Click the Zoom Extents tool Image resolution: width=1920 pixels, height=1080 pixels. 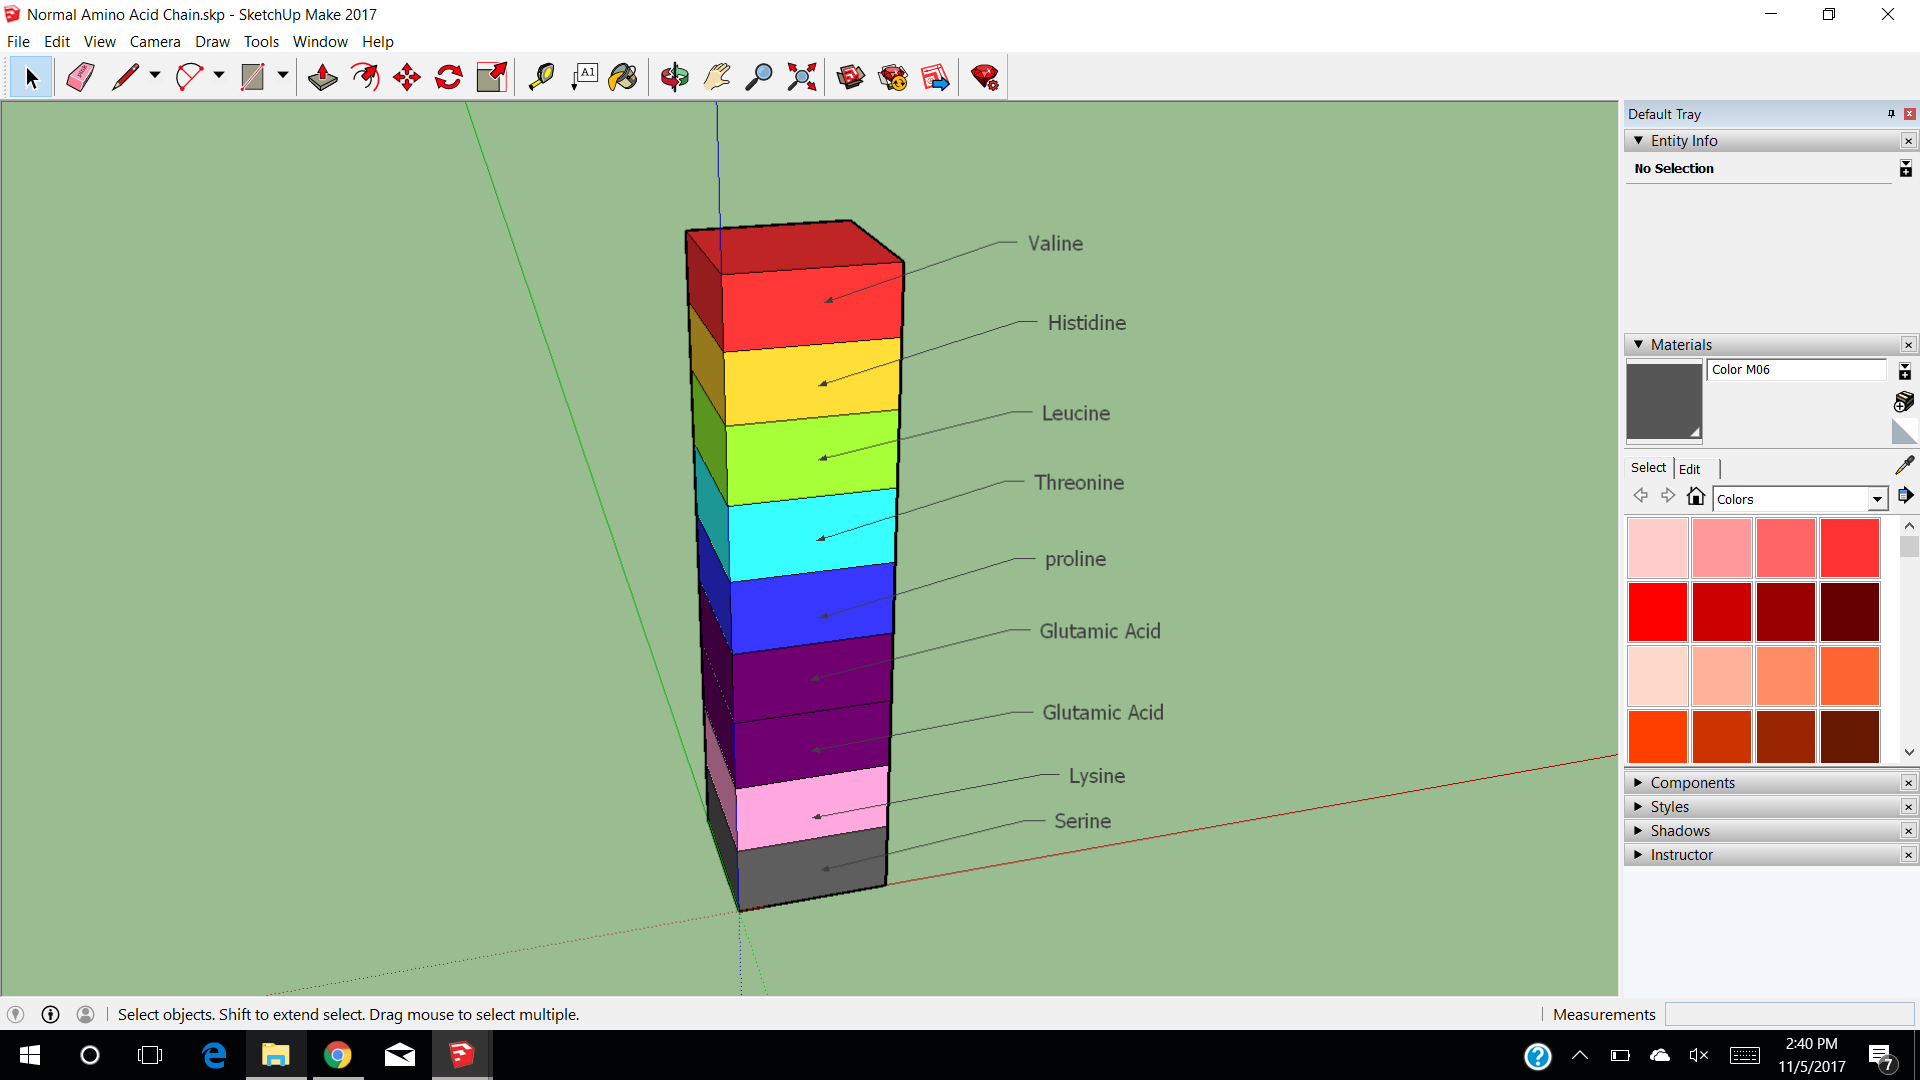tap(801, 77)
